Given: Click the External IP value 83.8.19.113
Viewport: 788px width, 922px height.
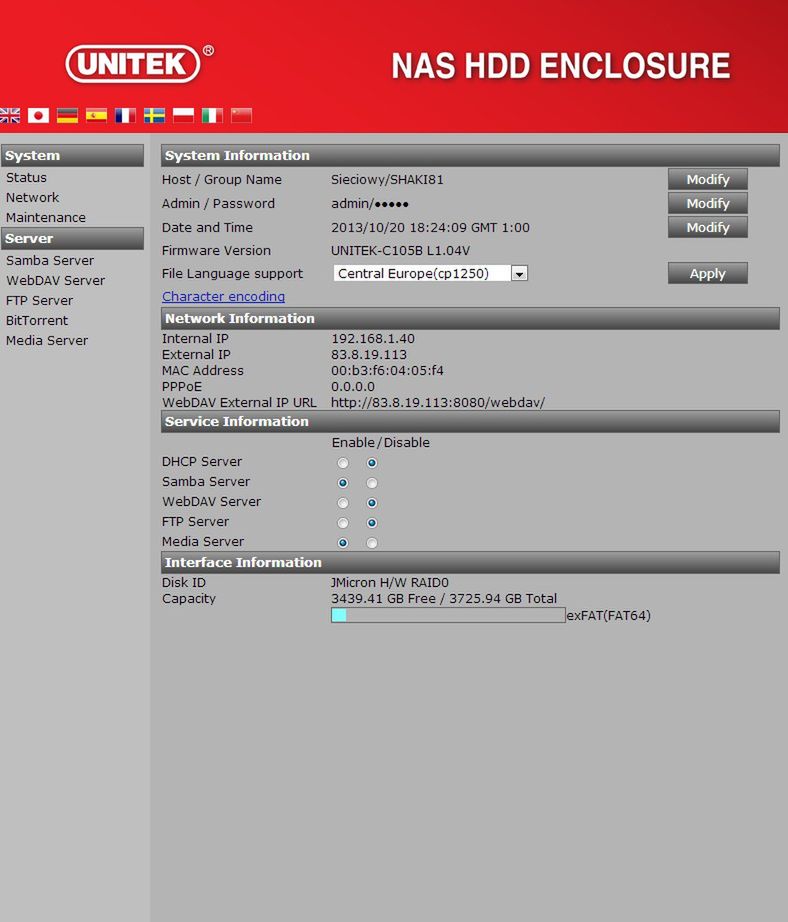Looking at the screenshot, I should pyautogui.click(x=369, y=355).
